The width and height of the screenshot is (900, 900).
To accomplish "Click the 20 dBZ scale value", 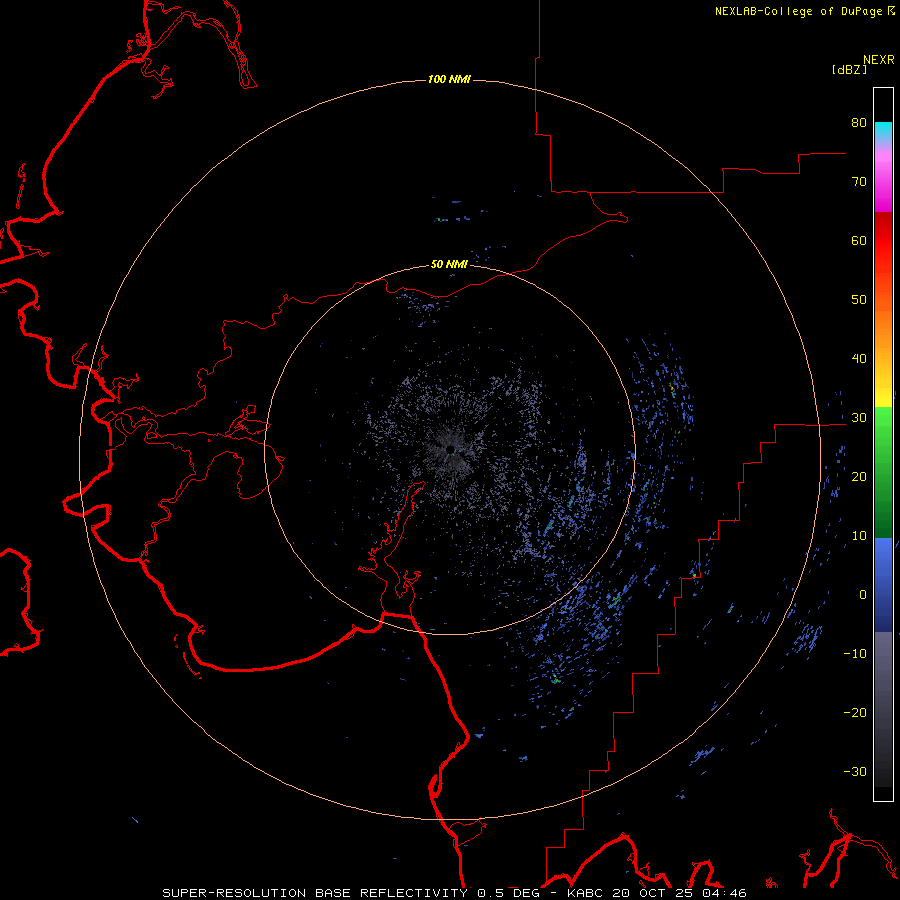I will click(x=859, y=476).
